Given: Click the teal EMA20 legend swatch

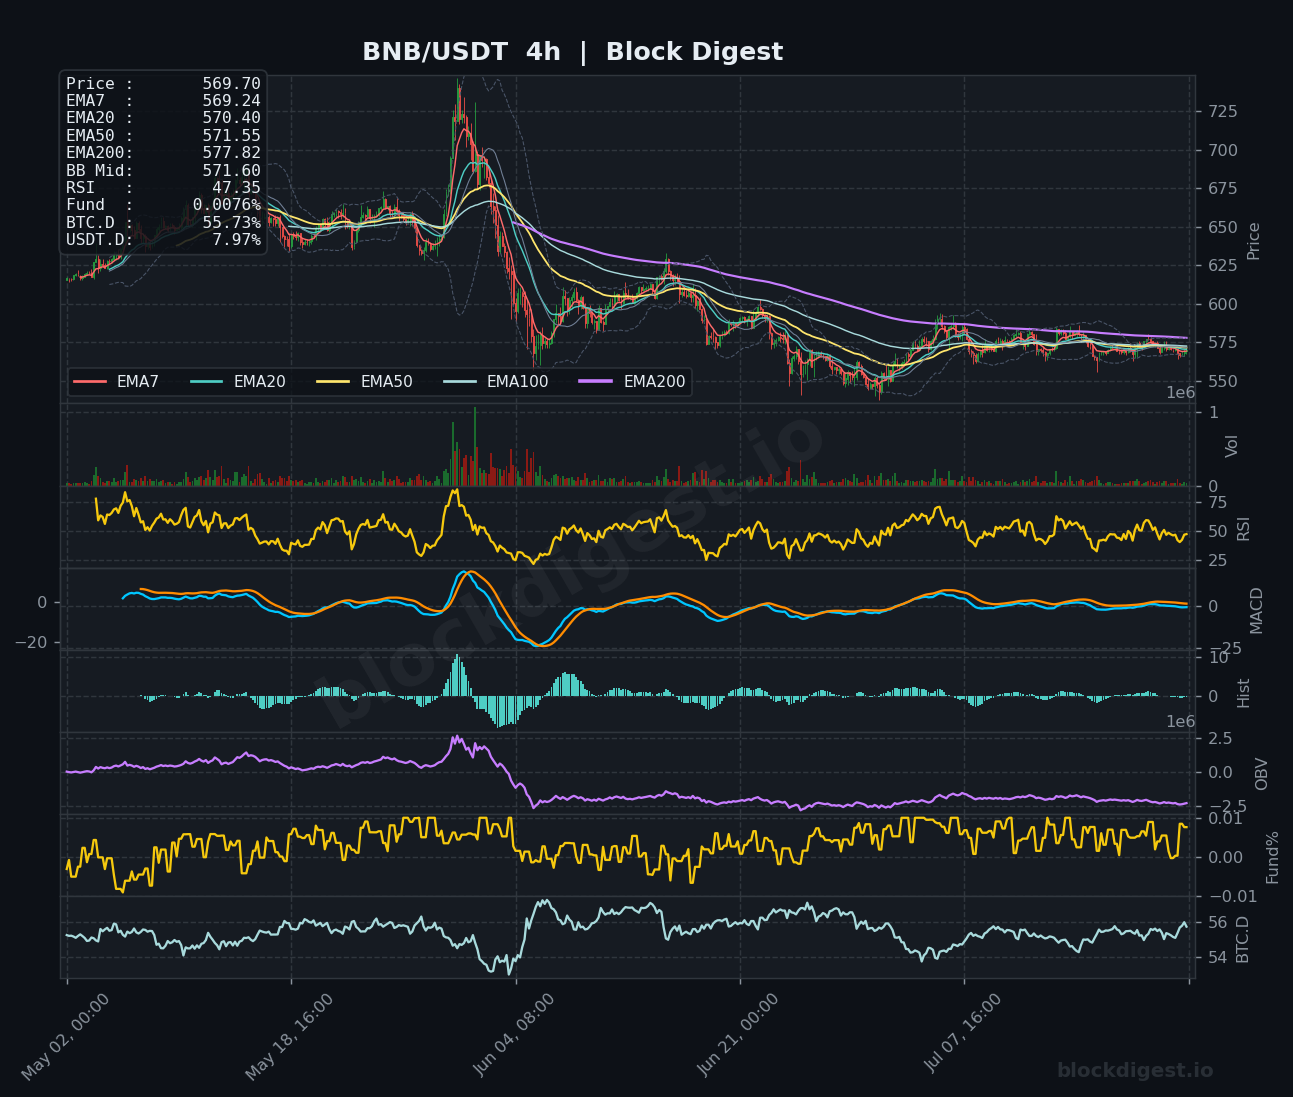Looking at the screenshot, I should [x=207, y=382].
